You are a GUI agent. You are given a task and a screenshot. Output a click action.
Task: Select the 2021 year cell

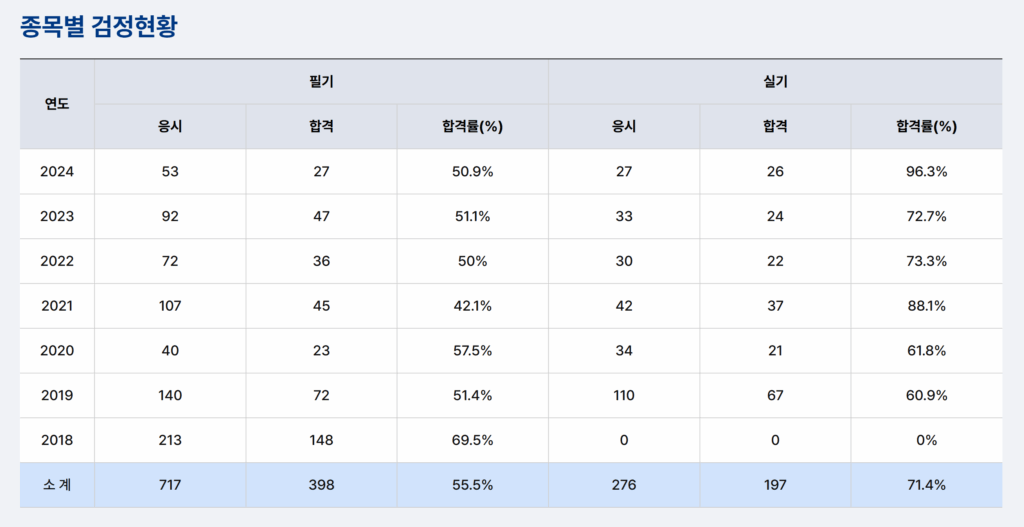coord(57,306)
